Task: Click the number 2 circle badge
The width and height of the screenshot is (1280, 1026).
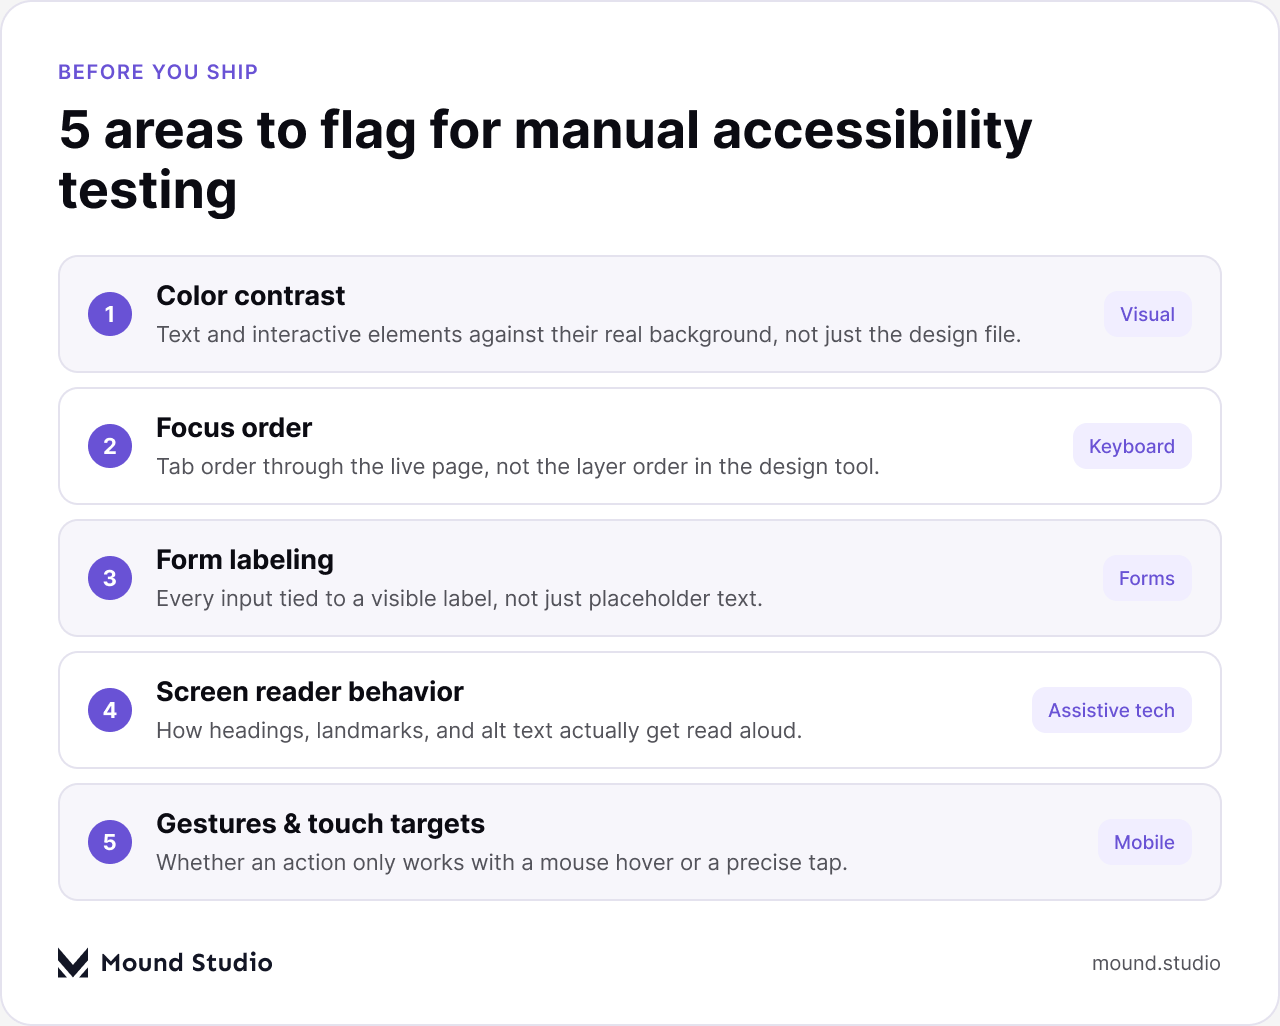Action: tap(110, 446)
